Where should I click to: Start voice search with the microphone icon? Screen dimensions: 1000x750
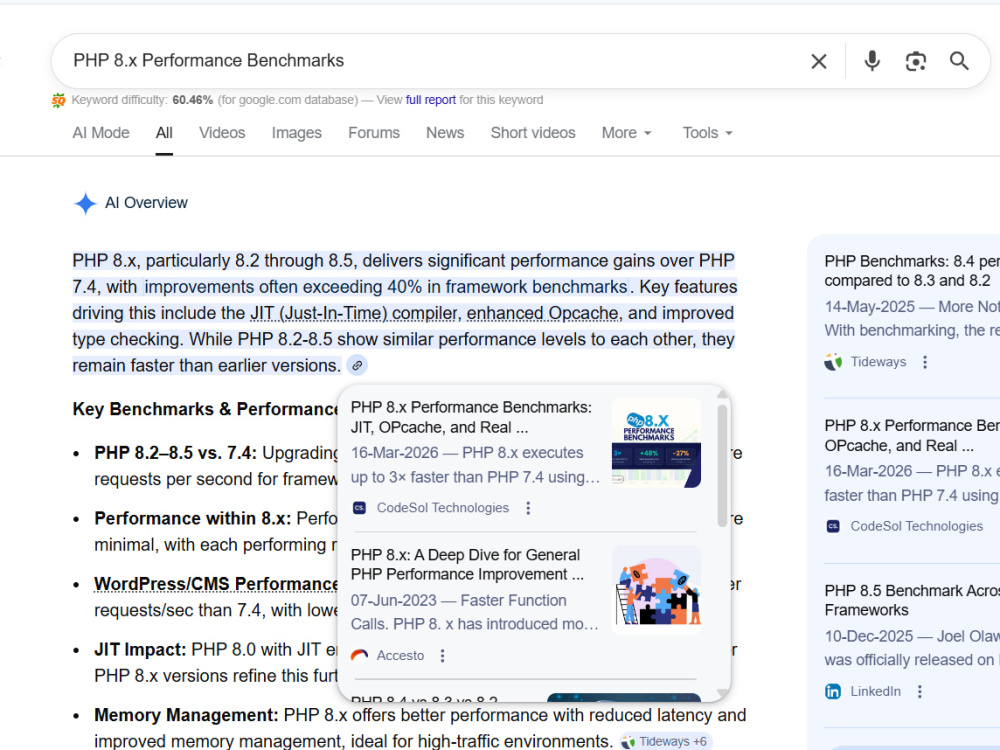tap(872, 61)
